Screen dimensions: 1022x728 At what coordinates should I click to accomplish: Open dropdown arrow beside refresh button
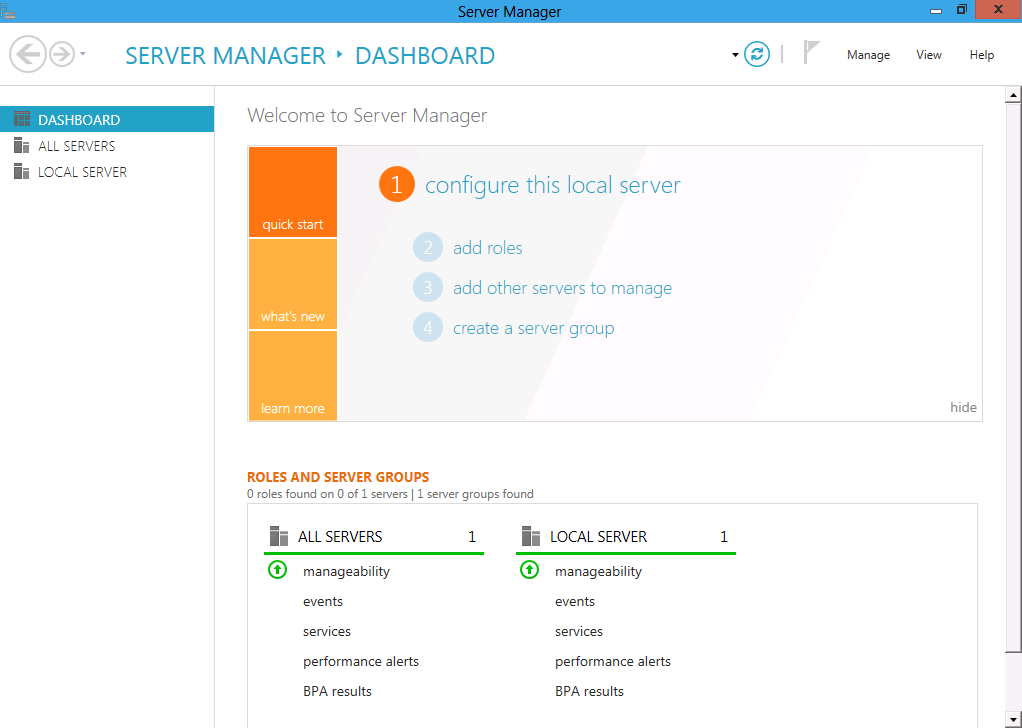(x=735, y=55)
